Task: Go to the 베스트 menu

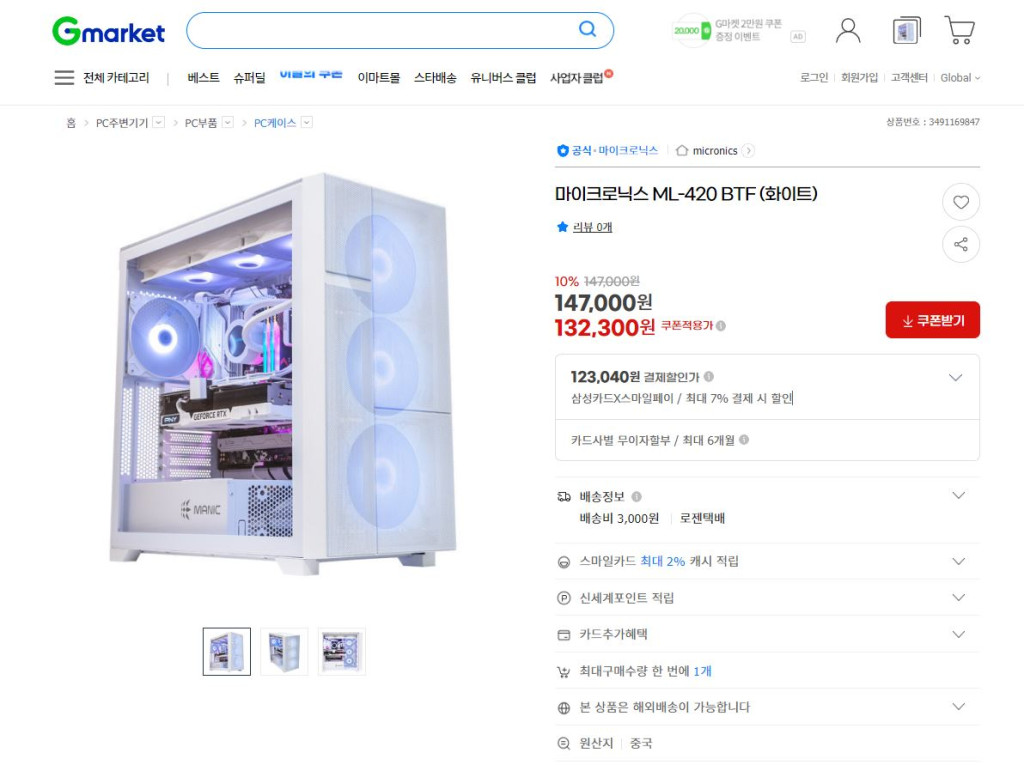Action: [x=203, y=78]
